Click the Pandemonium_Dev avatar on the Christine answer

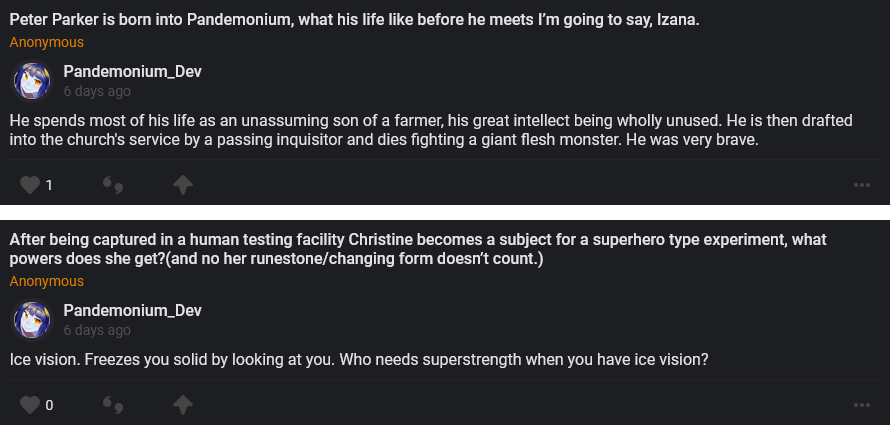(x=32, y=320)
